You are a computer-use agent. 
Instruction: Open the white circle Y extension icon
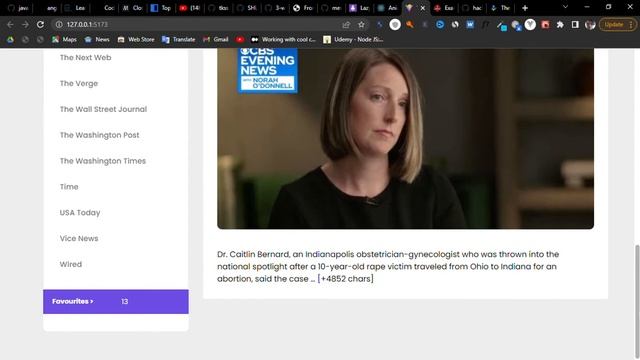[x=530, y=24]
